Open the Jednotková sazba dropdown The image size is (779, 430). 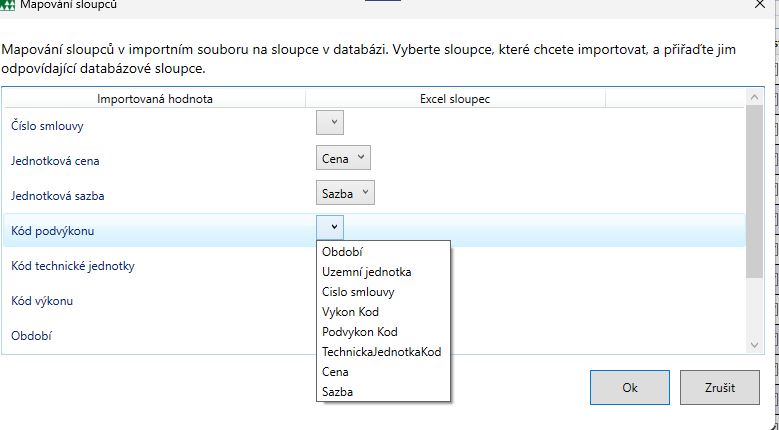[347, 192]
